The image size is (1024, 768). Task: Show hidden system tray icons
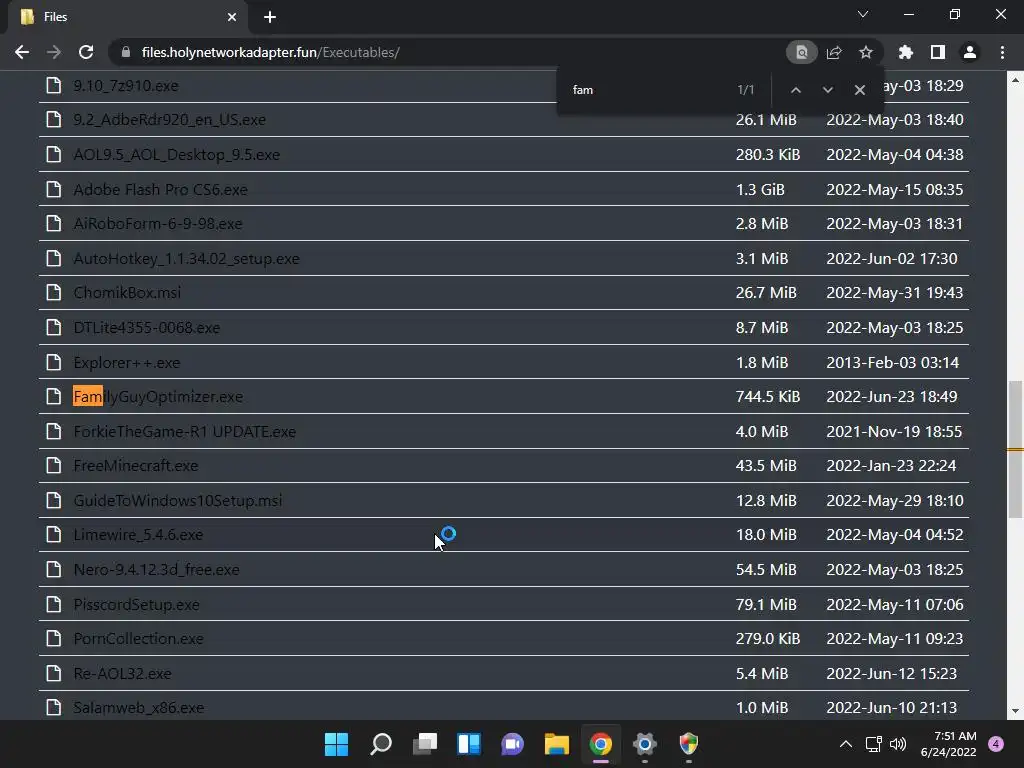(x=846, y=744)
